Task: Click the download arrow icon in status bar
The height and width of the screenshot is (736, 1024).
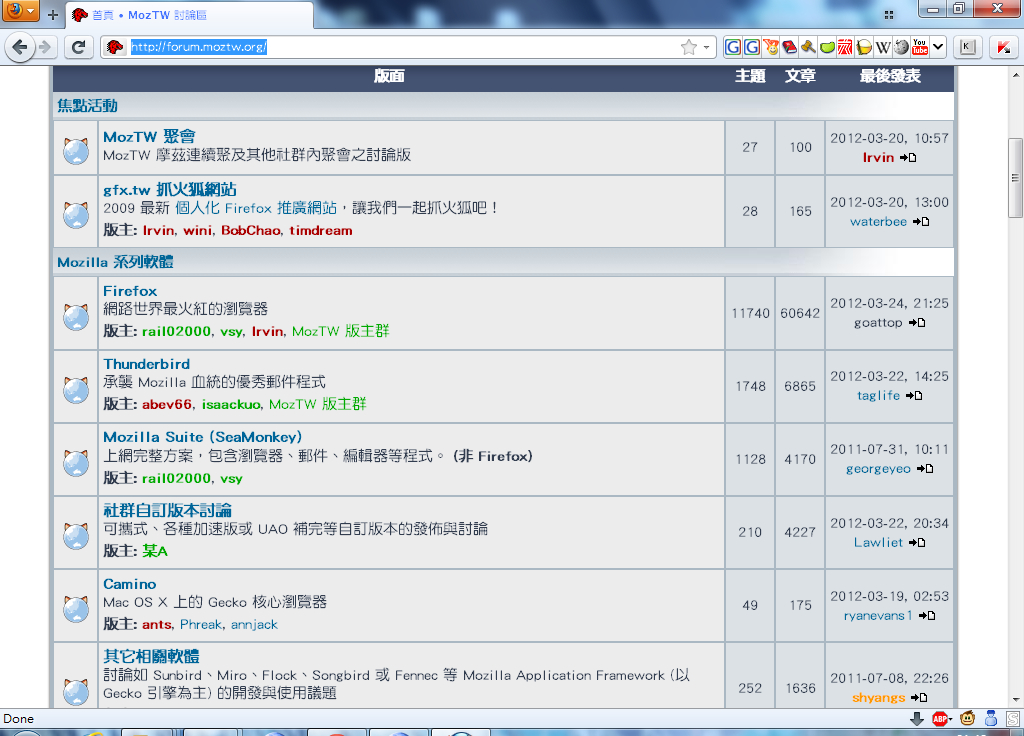Action: click(x=916, y=718)
